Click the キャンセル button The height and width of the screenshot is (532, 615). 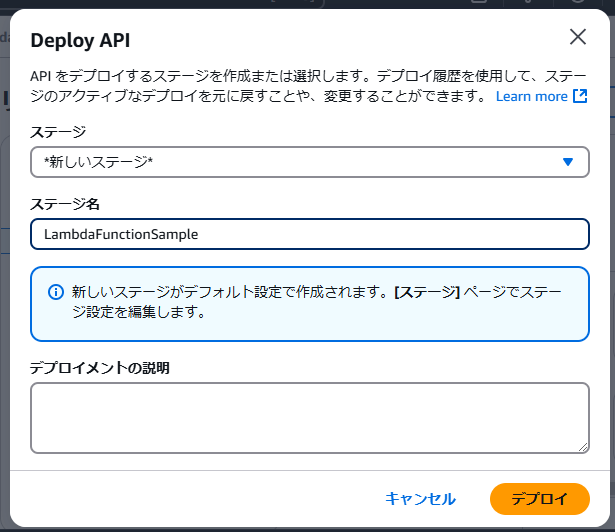pyautogui.click(x=420, y=499)
